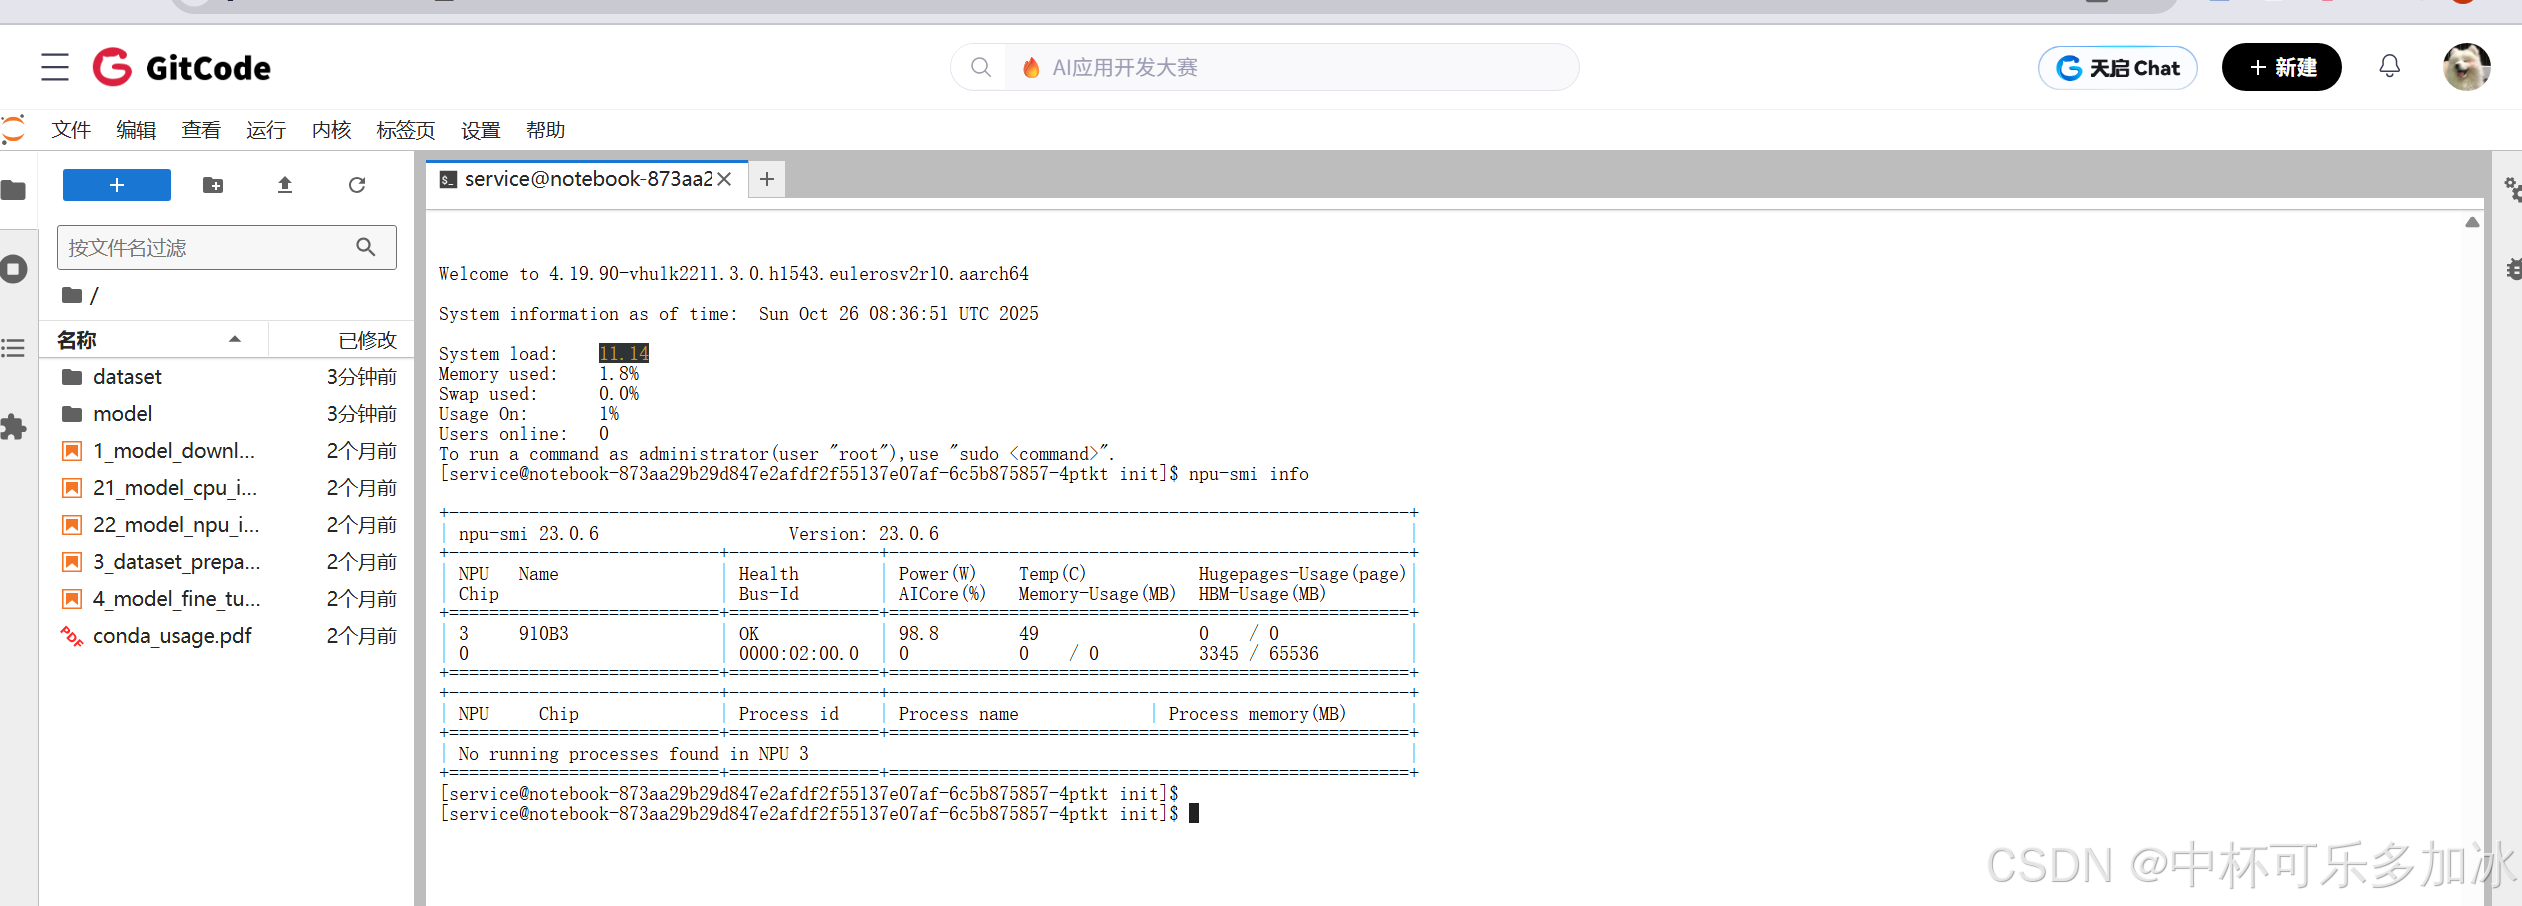Click the Jupyter logo icon
This screenshot has height=906, width=2522.
(12, 130)
